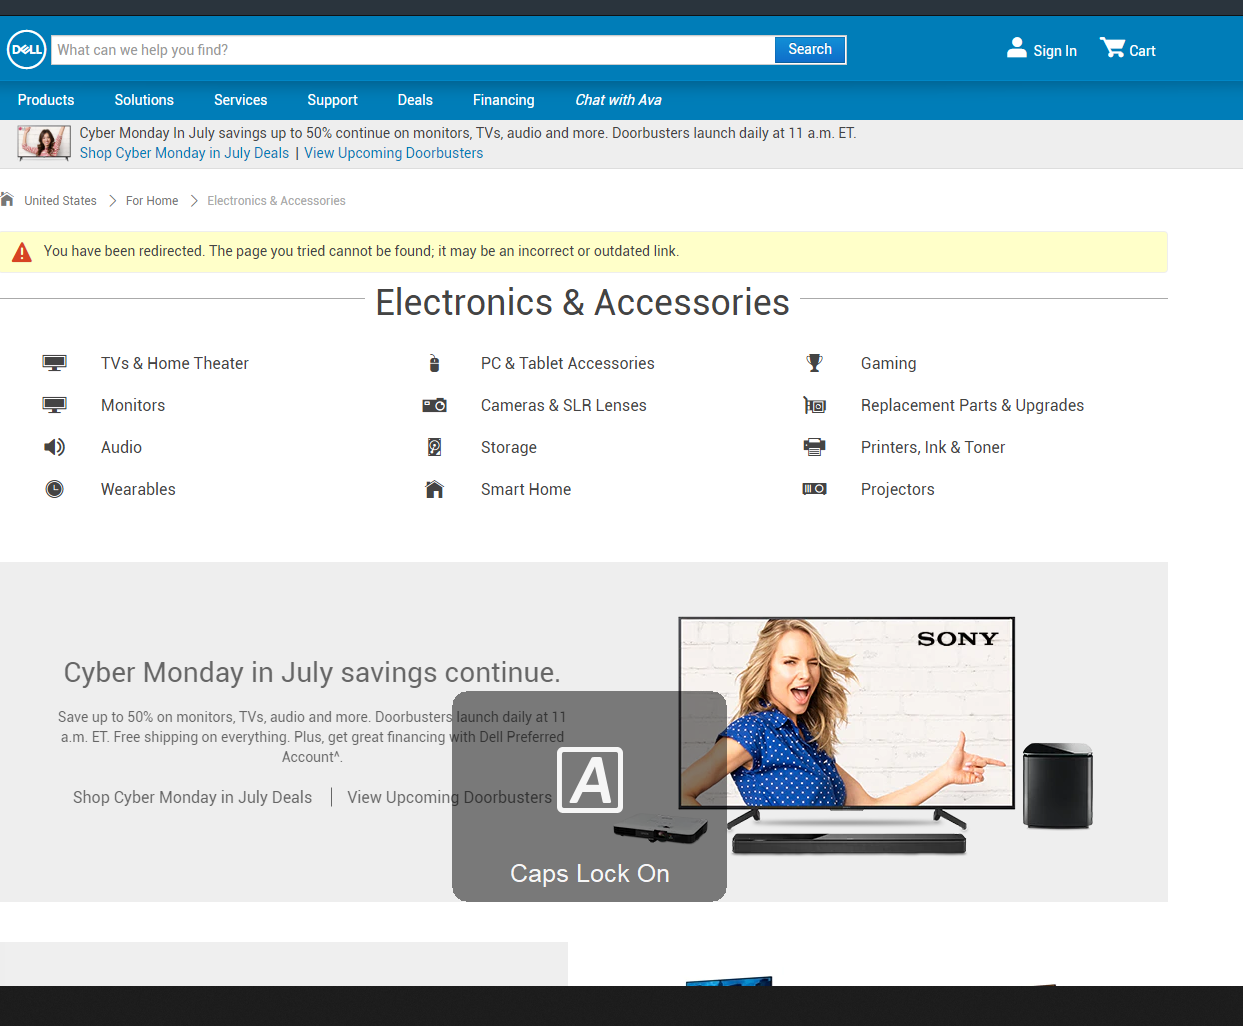Click the TVs & Home Theater icon

[x=54, y=363]
